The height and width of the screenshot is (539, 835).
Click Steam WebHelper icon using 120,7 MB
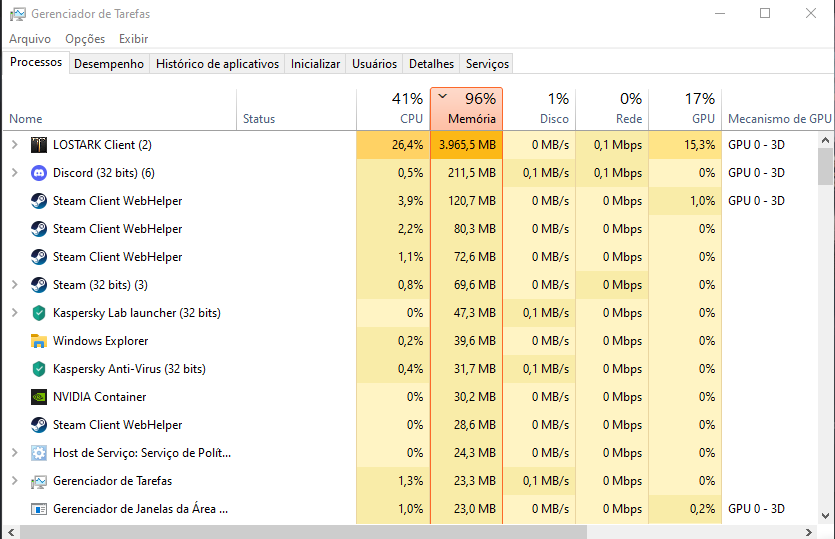tap(39, 201)
